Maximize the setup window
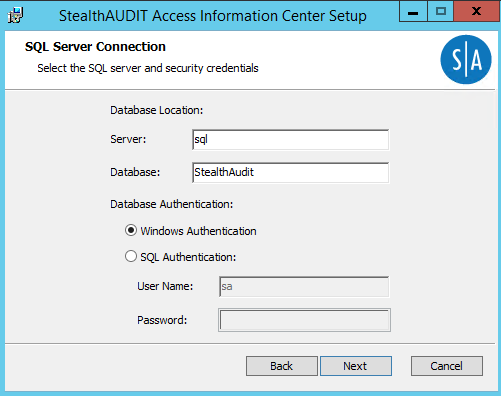The image size is (501, 396). click(441, 12)
